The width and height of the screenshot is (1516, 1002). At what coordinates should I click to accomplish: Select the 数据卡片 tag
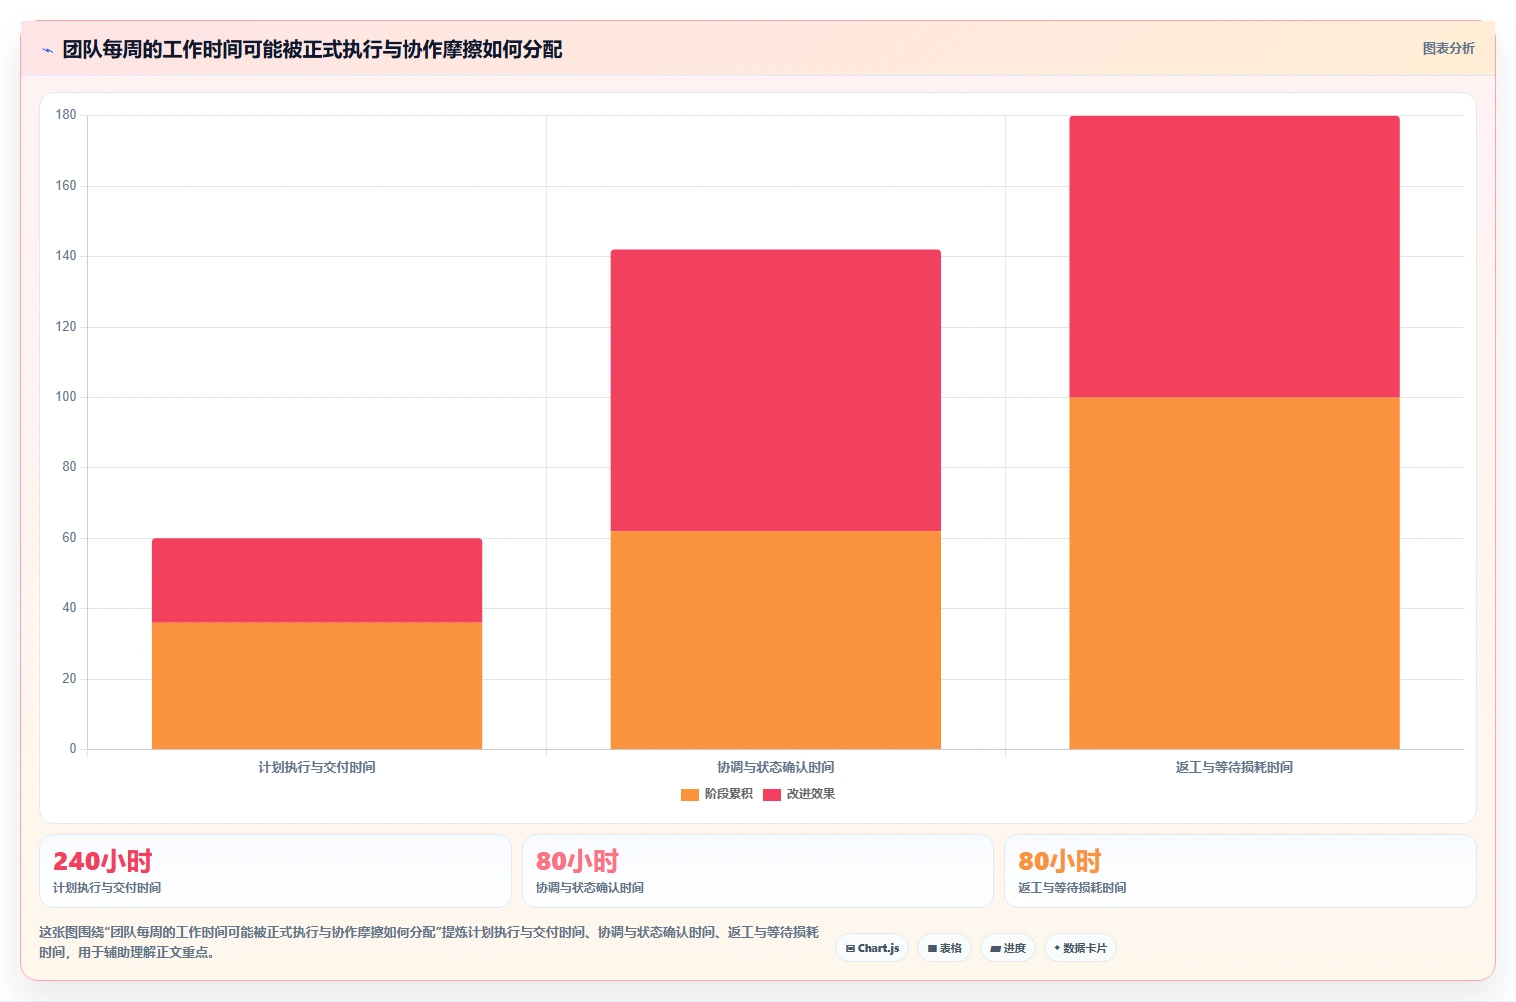point(1080,948)
